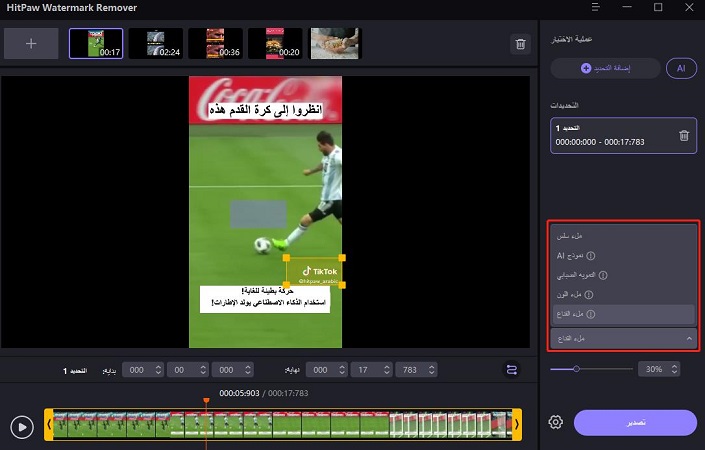The width and height of the screenshot is (705, 450).
Task: Grab the top-left handle of the TikTok selection box
Action: (286, 258)
